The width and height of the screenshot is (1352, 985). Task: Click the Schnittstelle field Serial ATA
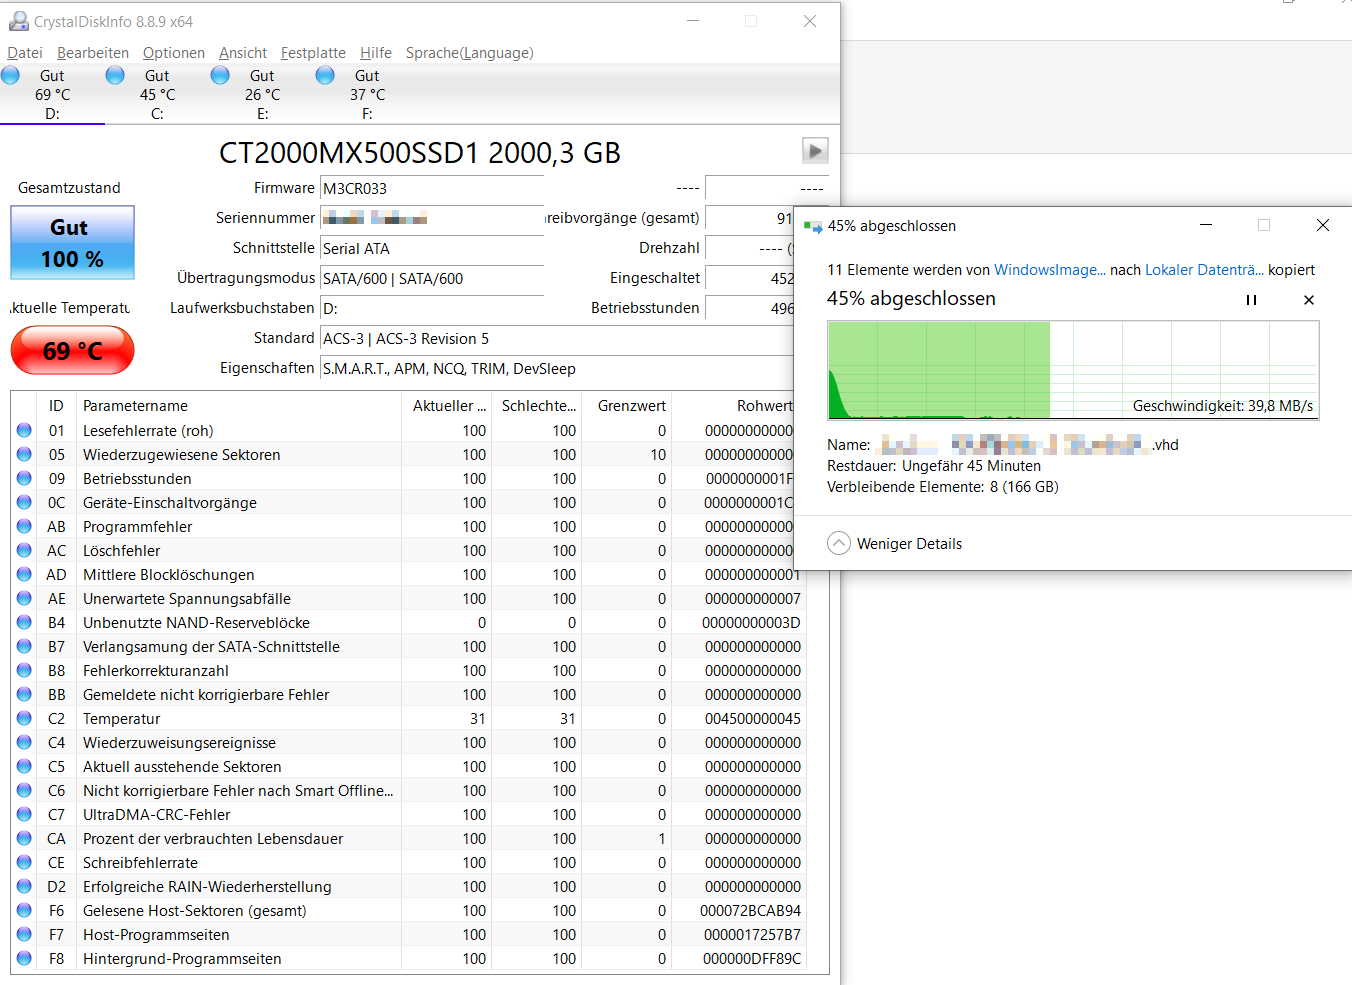coord(431,248)
